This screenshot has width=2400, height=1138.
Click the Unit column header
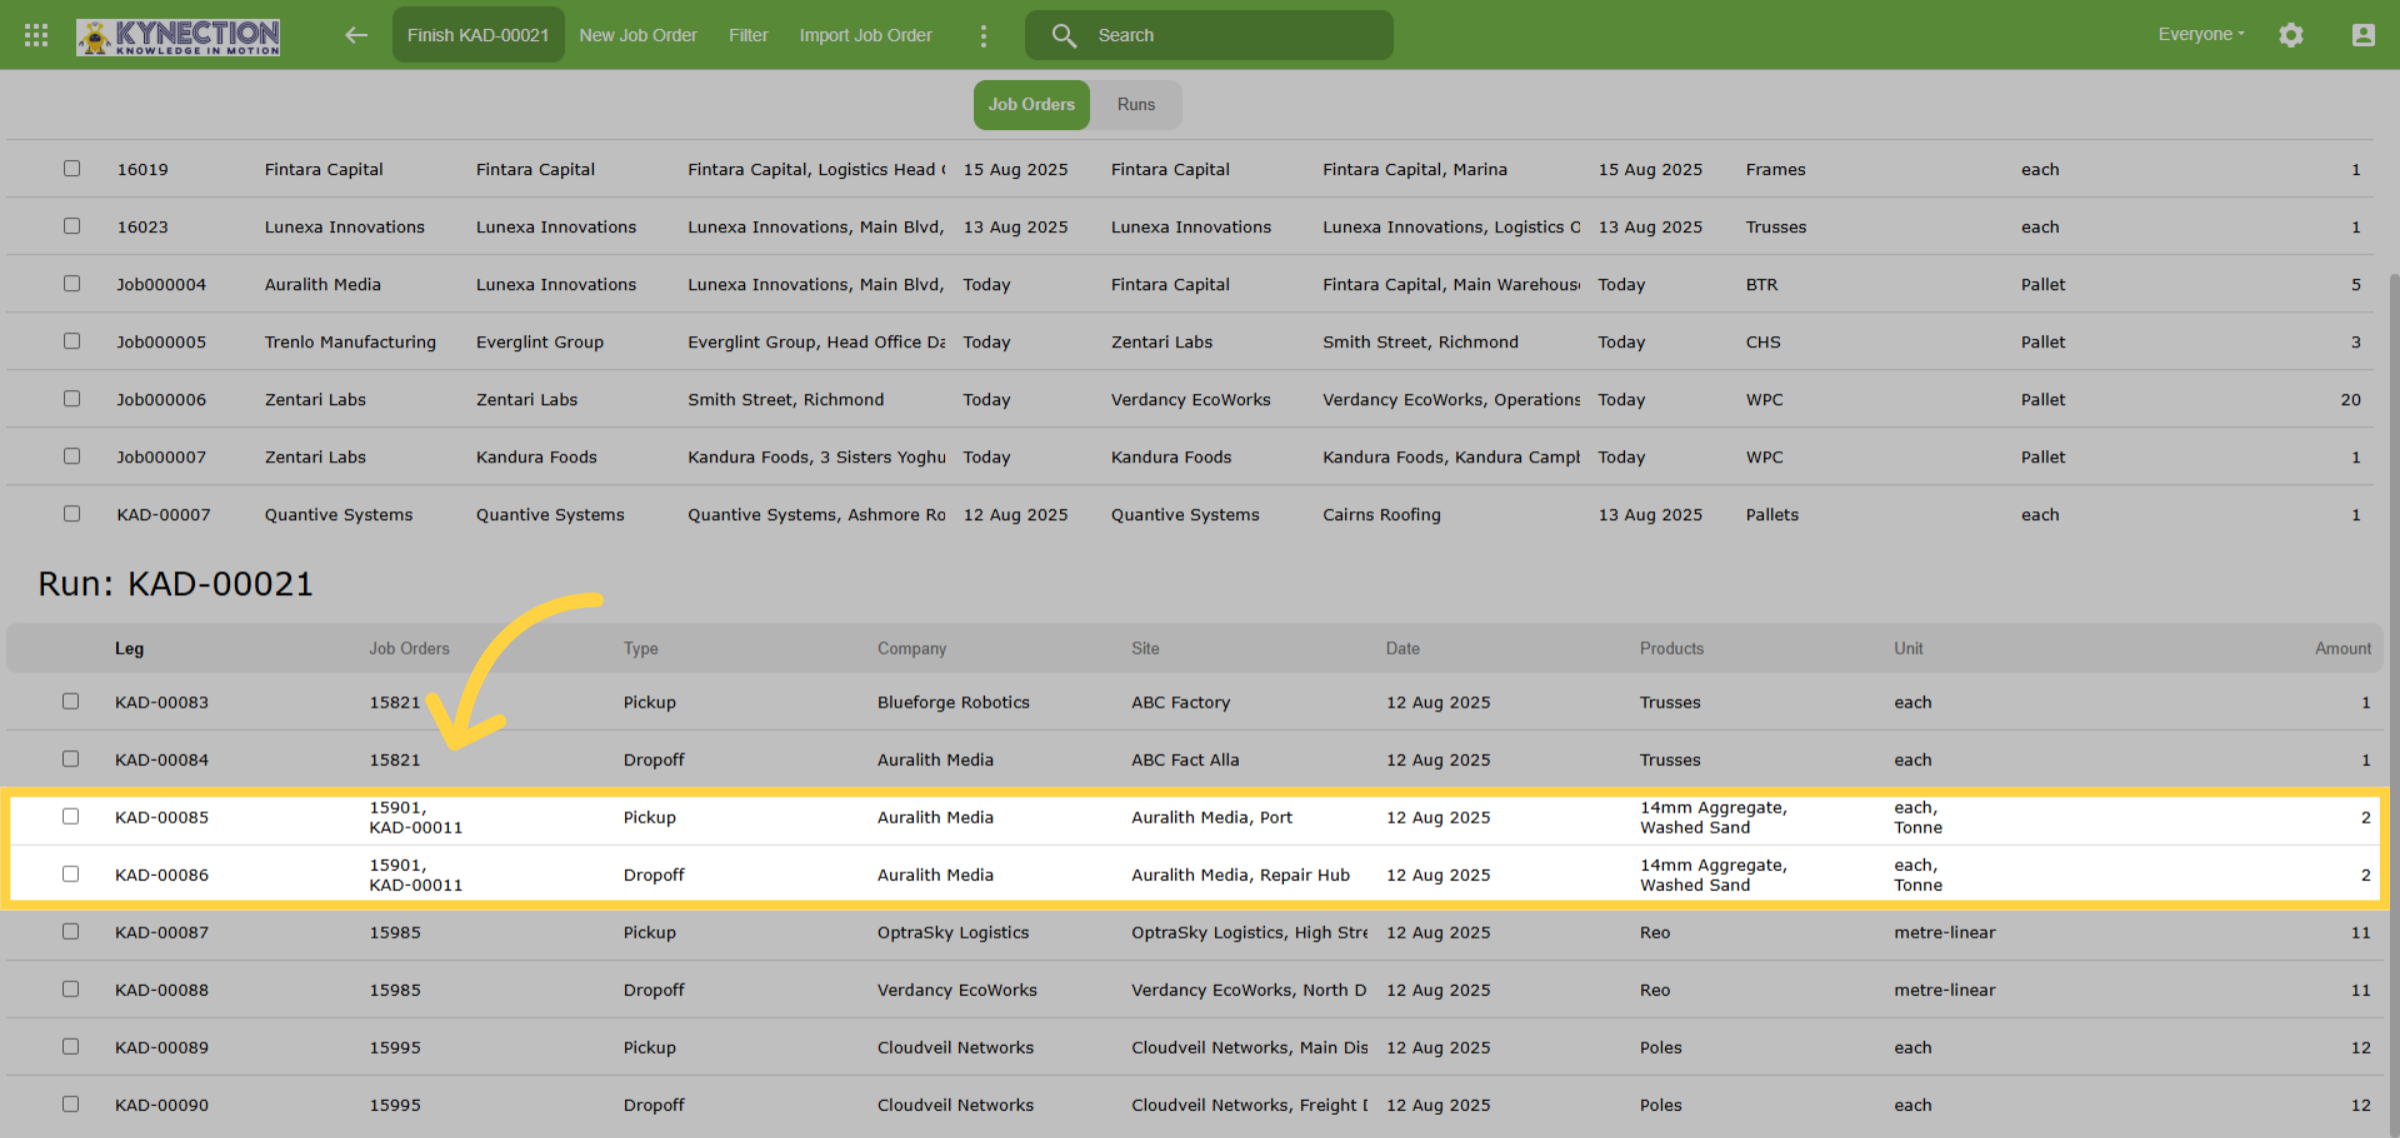point(1908,648)
